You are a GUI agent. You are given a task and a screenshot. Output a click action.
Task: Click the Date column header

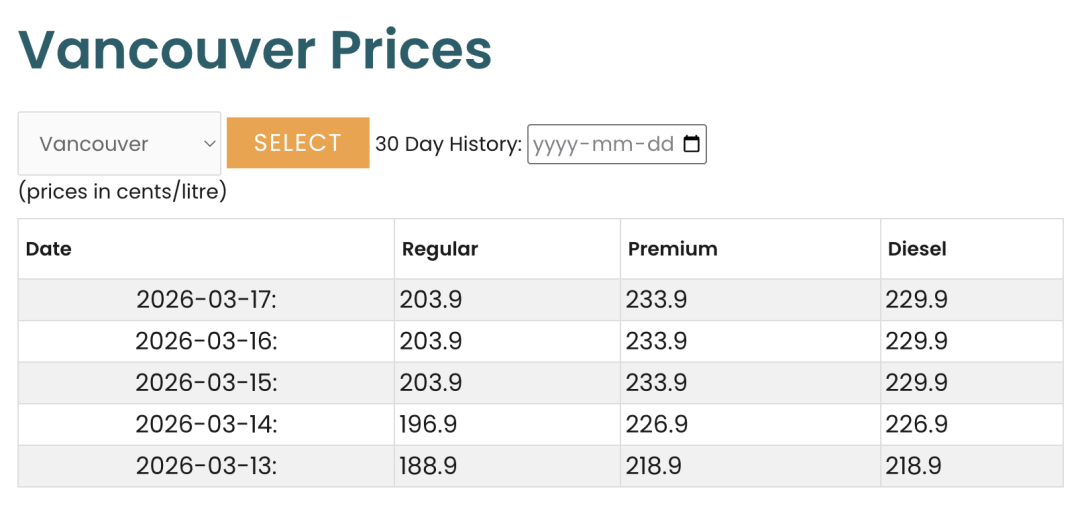(49, 249)
